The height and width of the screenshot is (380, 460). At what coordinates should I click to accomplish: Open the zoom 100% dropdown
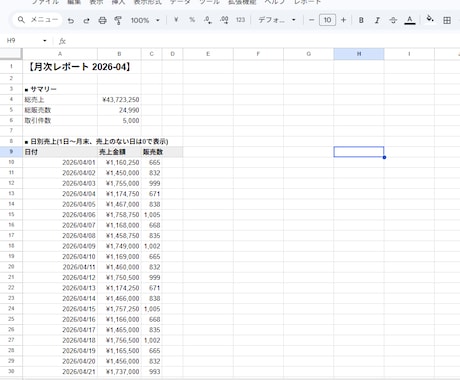pos(145,20)
